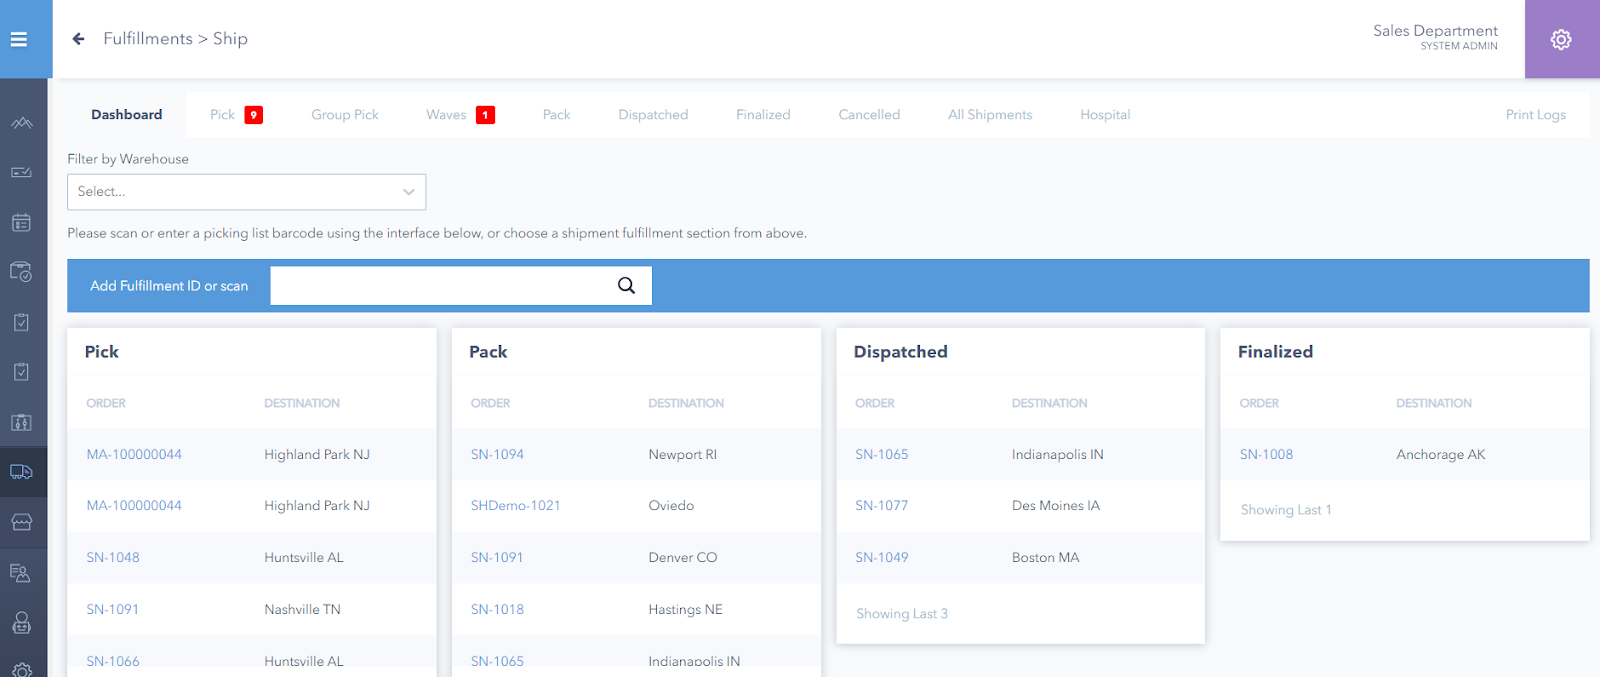Viewport: 1600px width, 677px height.
Task: Click the red 1 badge on Waves
Action: (485, 115)
